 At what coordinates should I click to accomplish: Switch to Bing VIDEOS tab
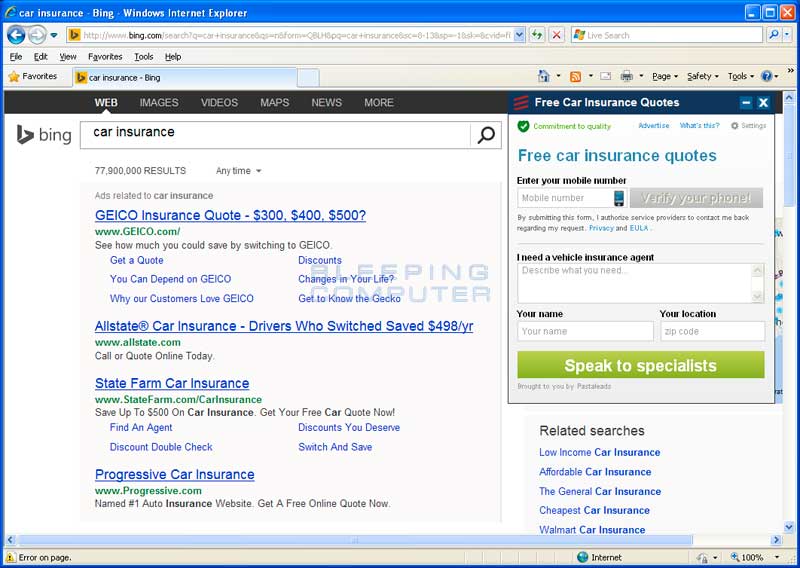(219, 103)
